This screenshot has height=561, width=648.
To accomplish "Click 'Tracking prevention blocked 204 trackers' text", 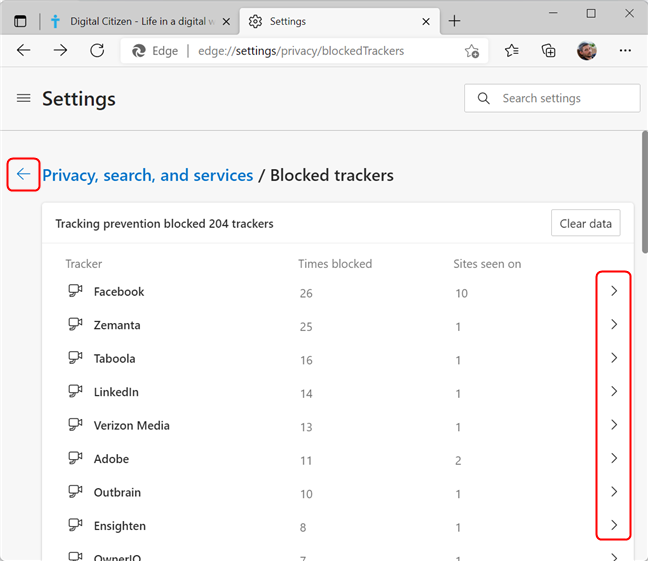I will coord(164,224).
